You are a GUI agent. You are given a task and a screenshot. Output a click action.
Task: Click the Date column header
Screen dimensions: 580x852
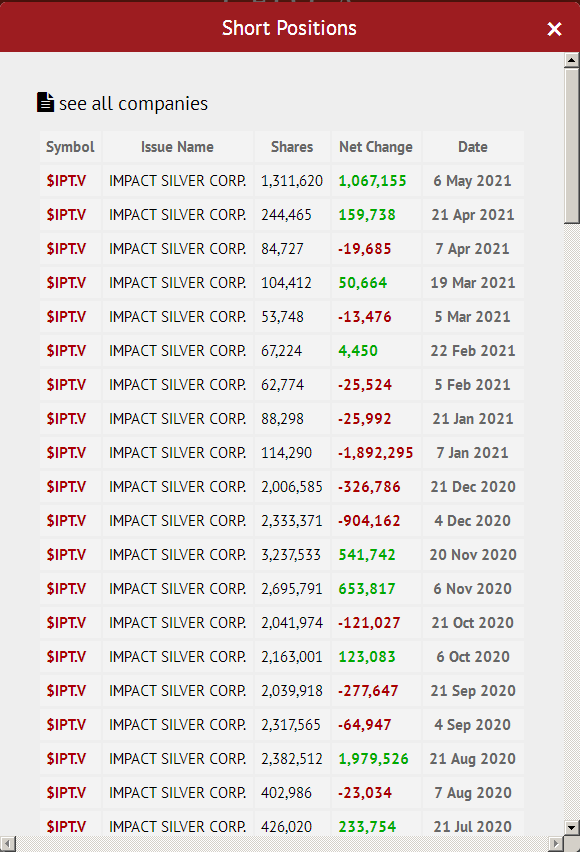tap(472, 147)
